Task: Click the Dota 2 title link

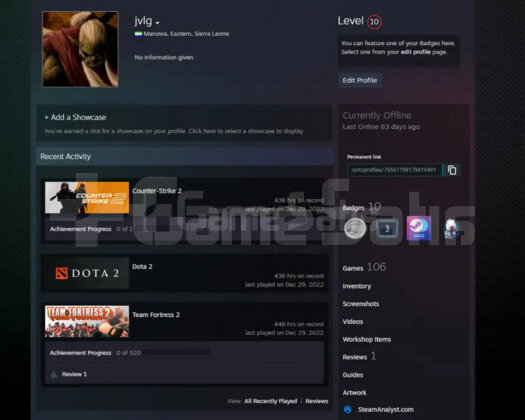Action: pos(142,267)
